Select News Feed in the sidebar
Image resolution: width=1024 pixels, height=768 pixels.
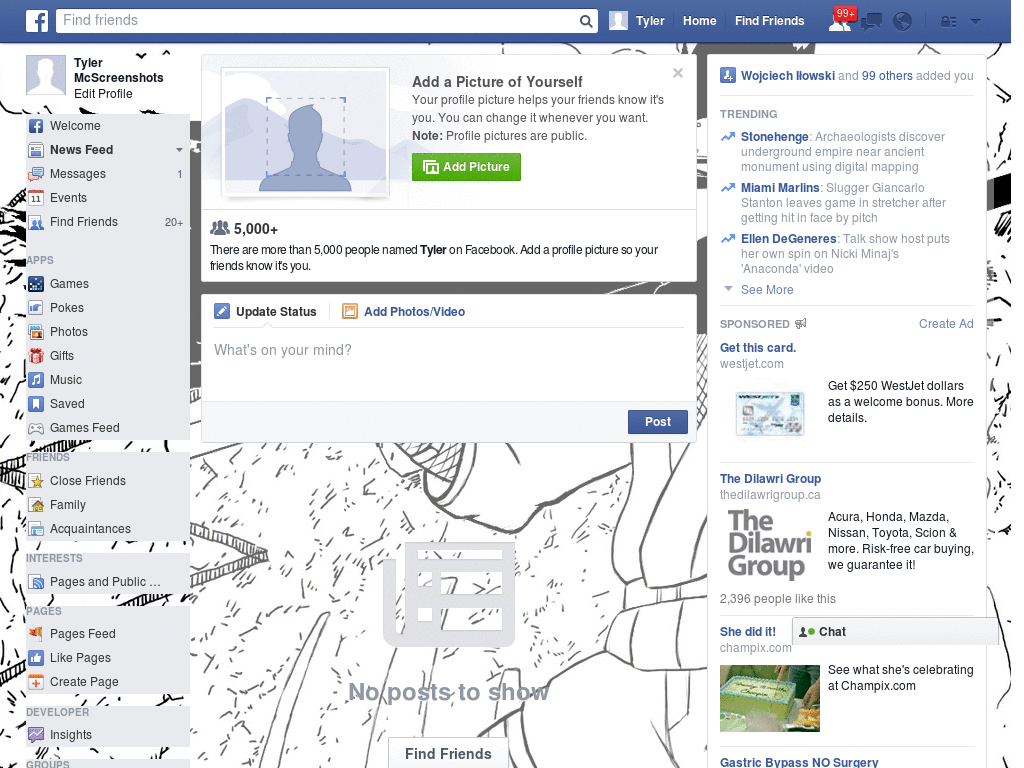coord(82,150)
